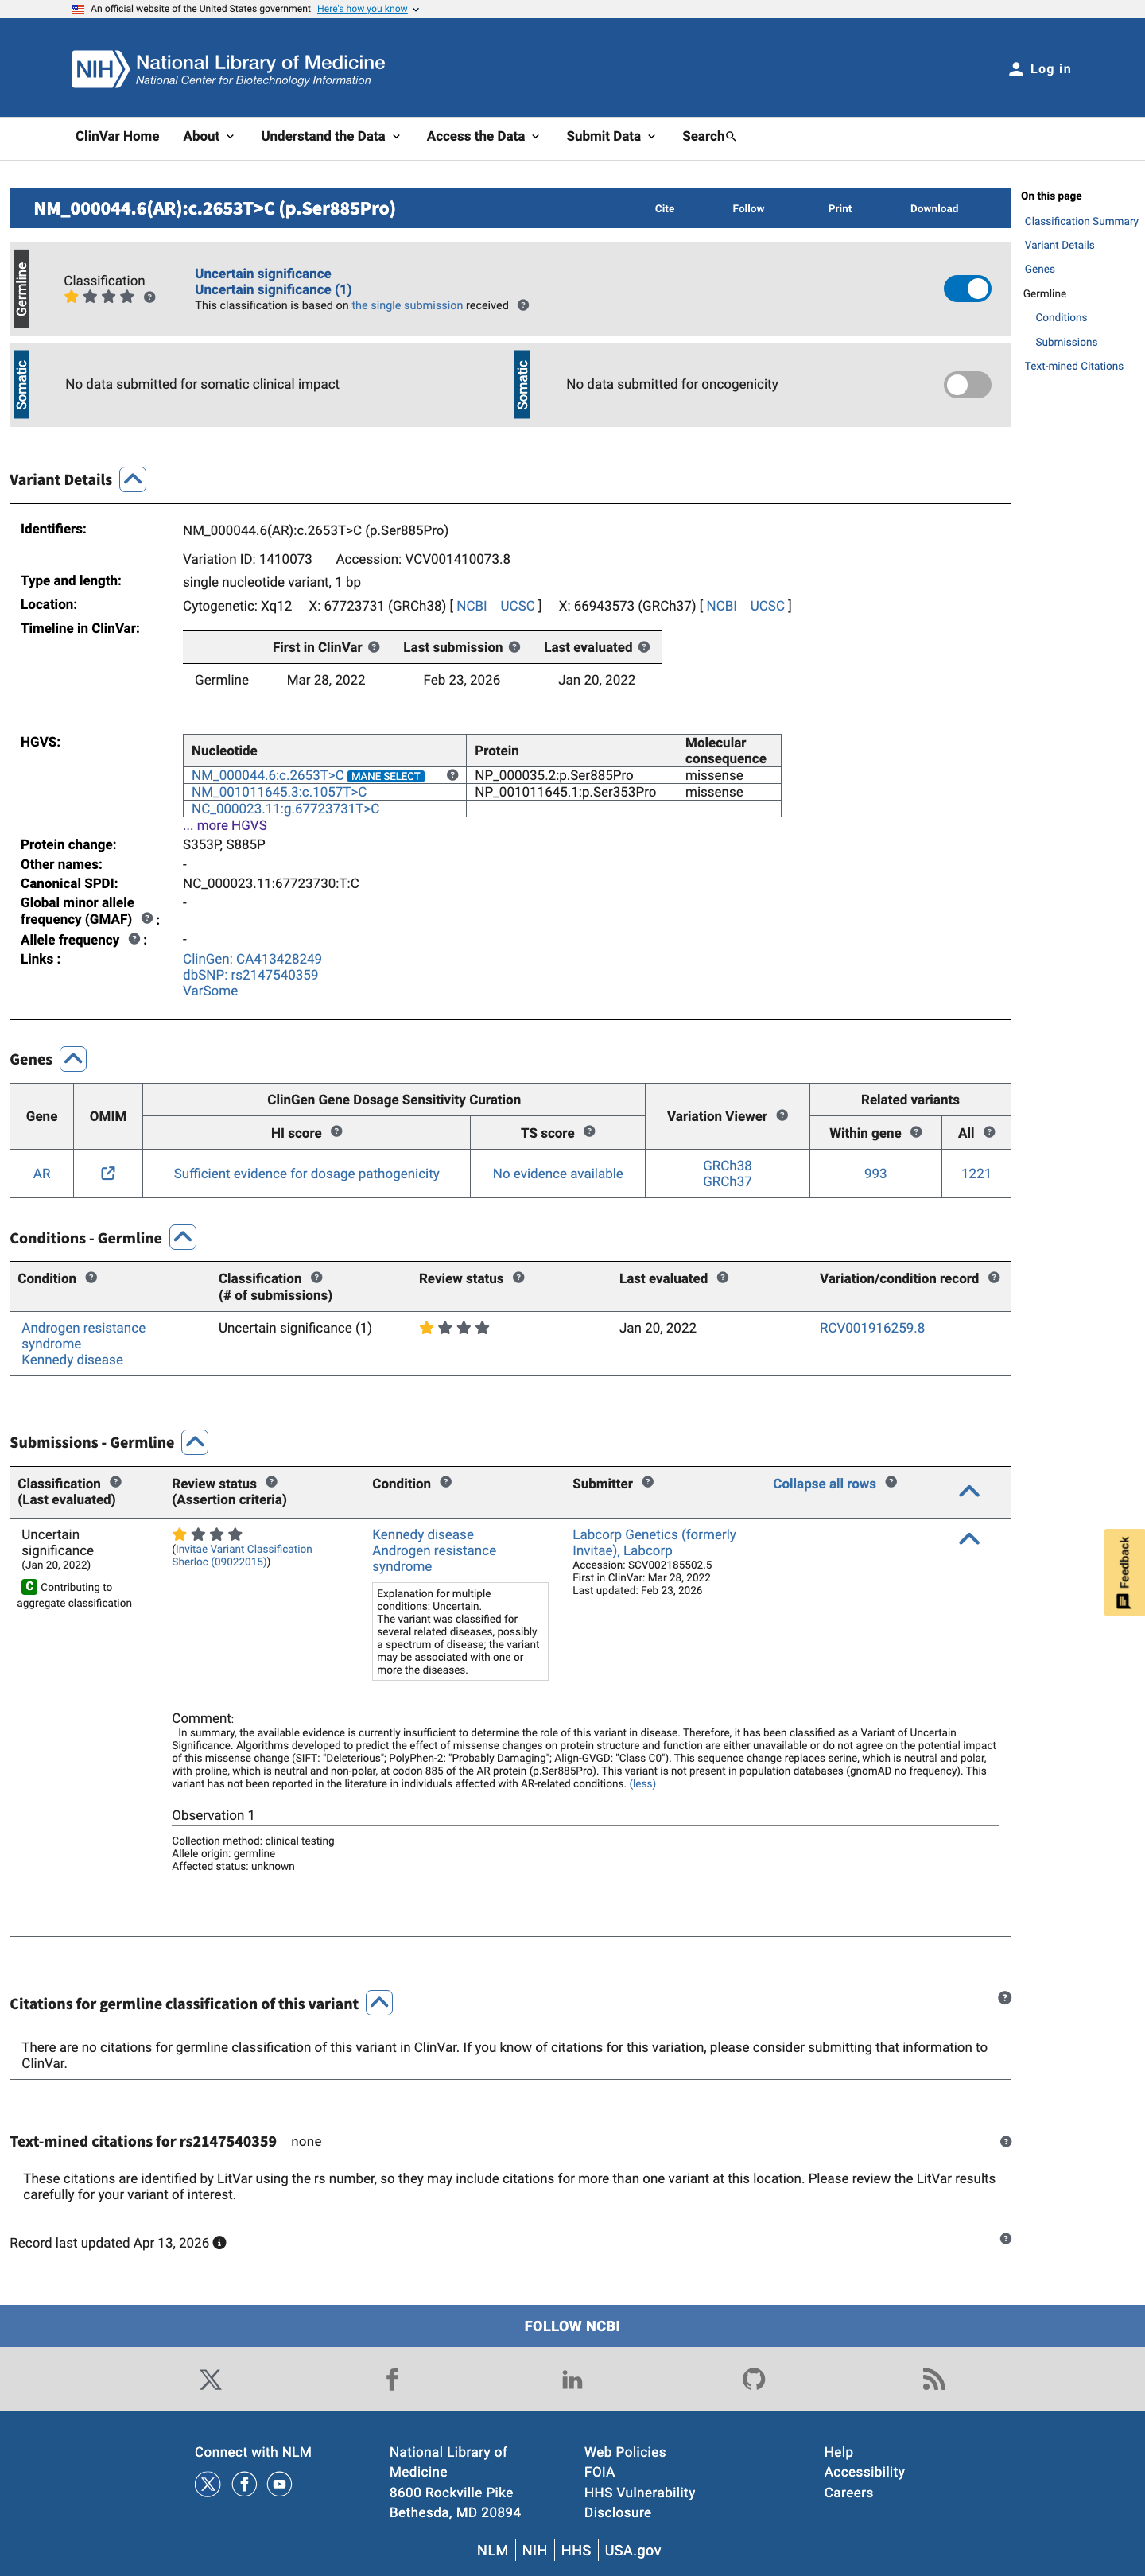Open Sufficient evidence for dosage pathogenicity link

pos(306,1173)
